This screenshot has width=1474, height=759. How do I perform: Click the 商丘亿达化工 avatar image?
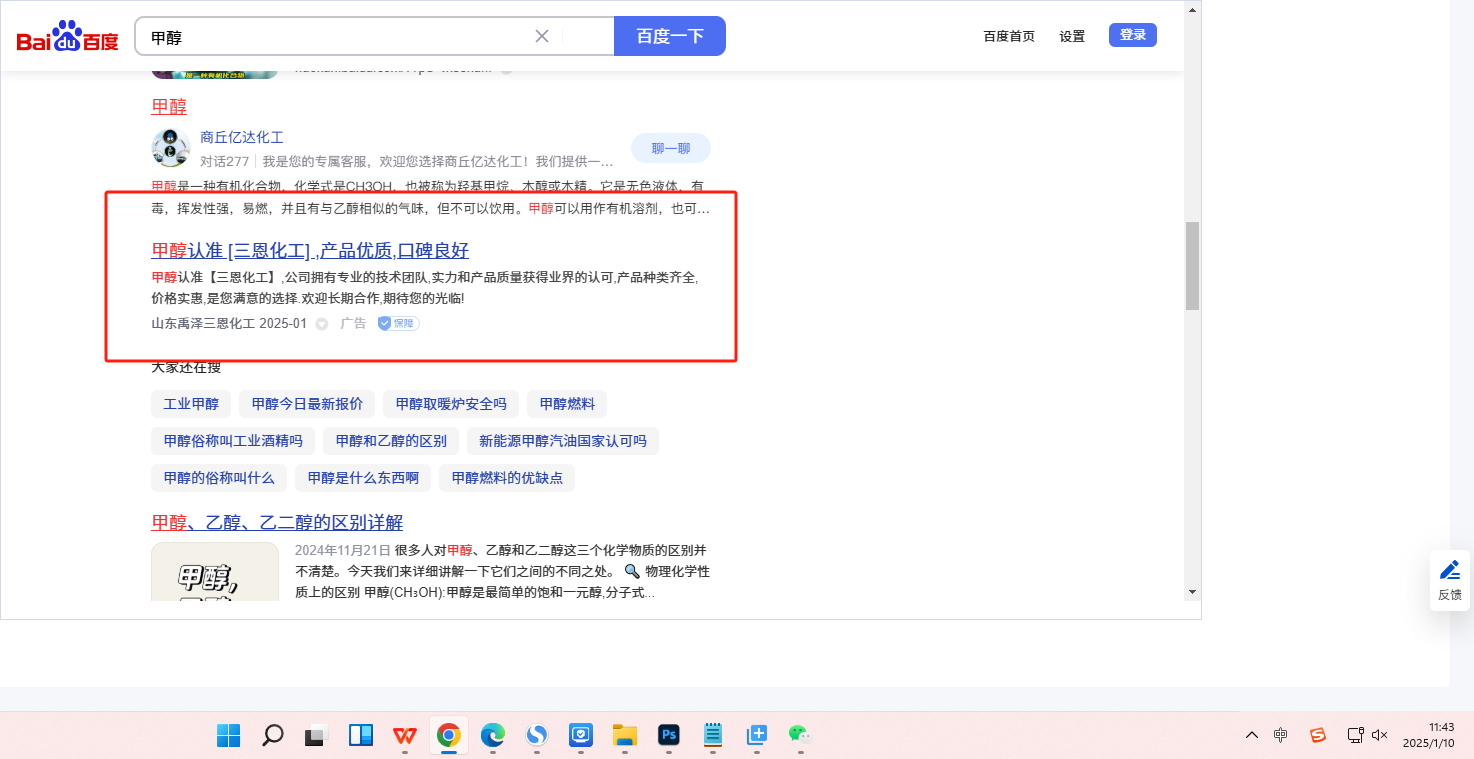tap(170, 148)
